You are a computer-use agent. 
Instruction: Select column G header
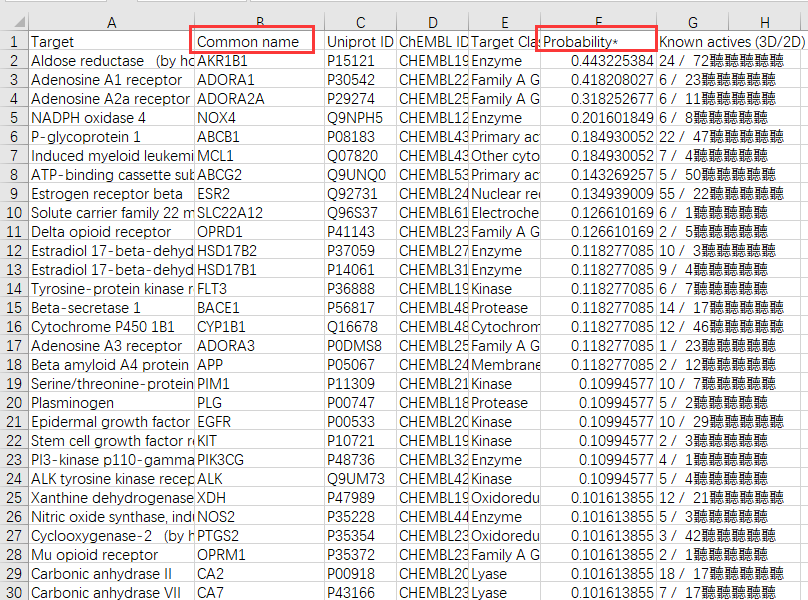(x=693, y=22)
